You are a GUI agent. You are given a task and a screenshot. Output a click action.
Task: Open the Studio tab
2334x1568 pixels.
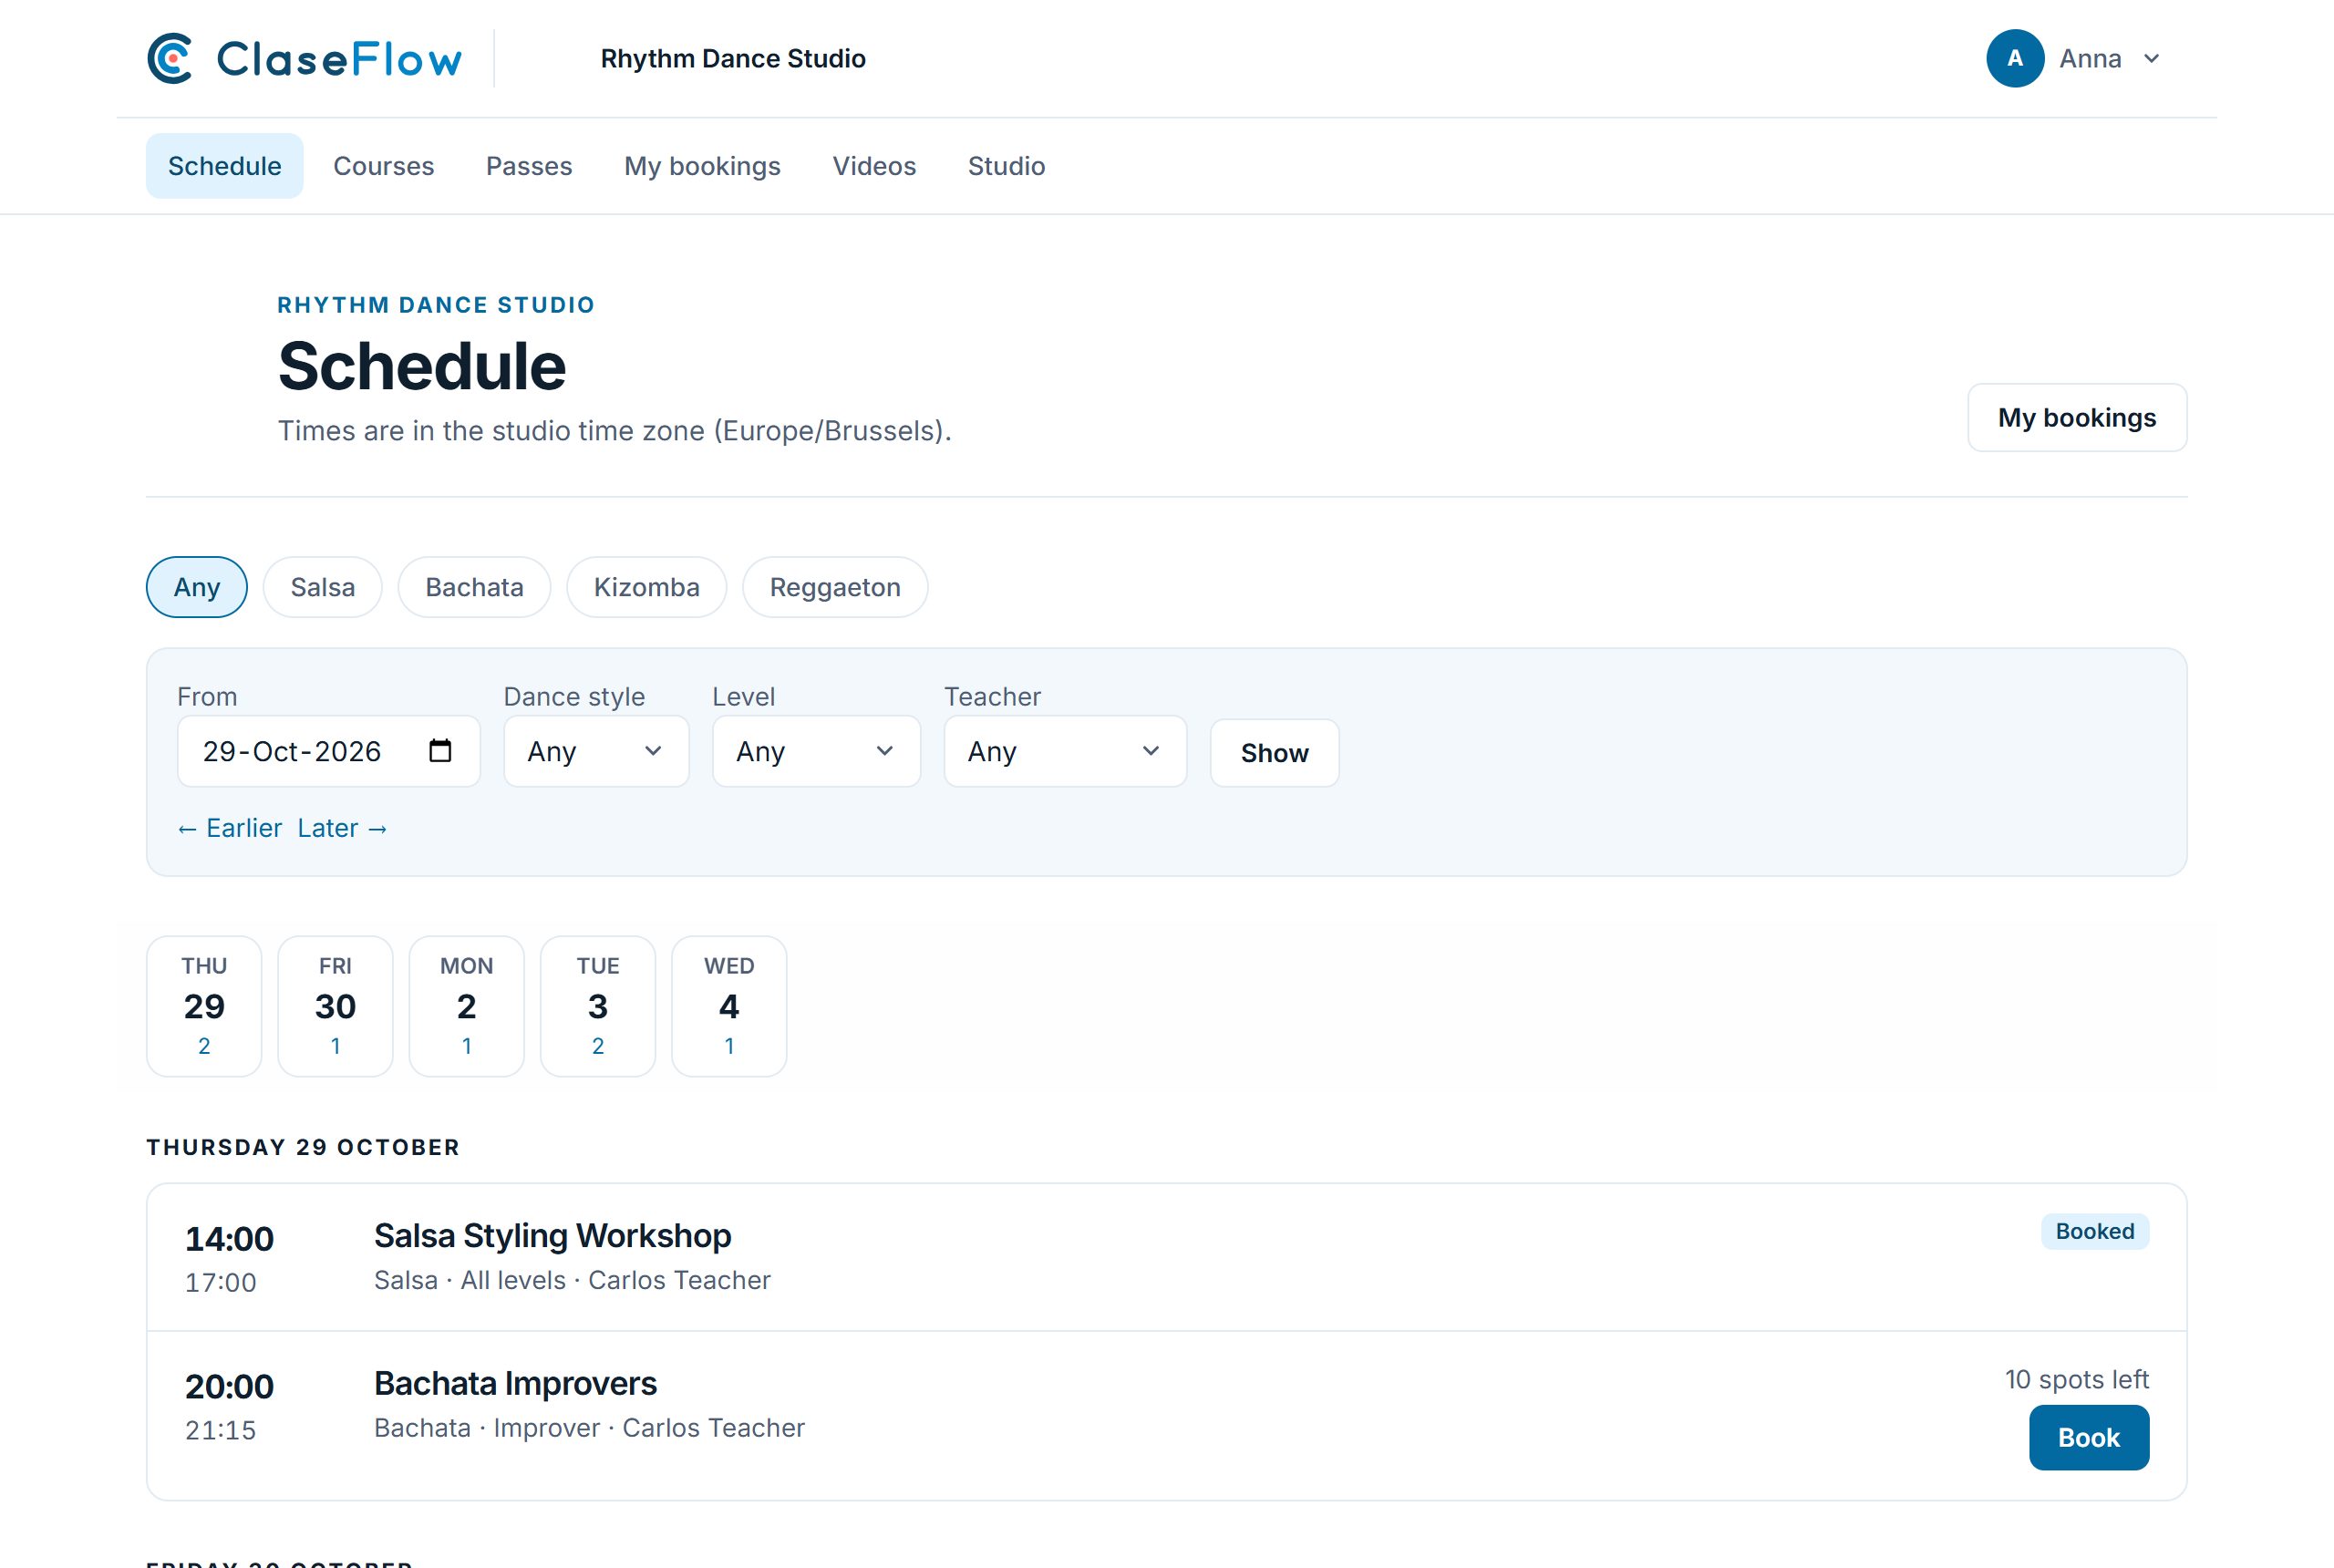pyautogui.click(x=1006, y=166)
